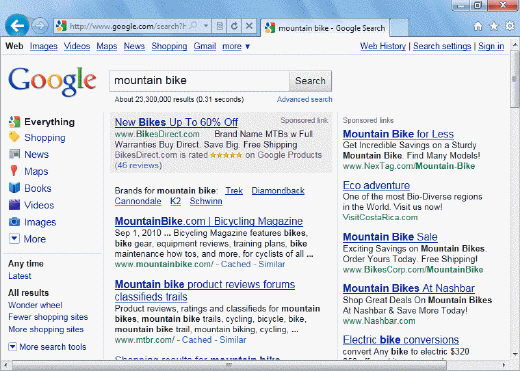Click the Google logo
This screenshot has width=520, height=371.
52,81
